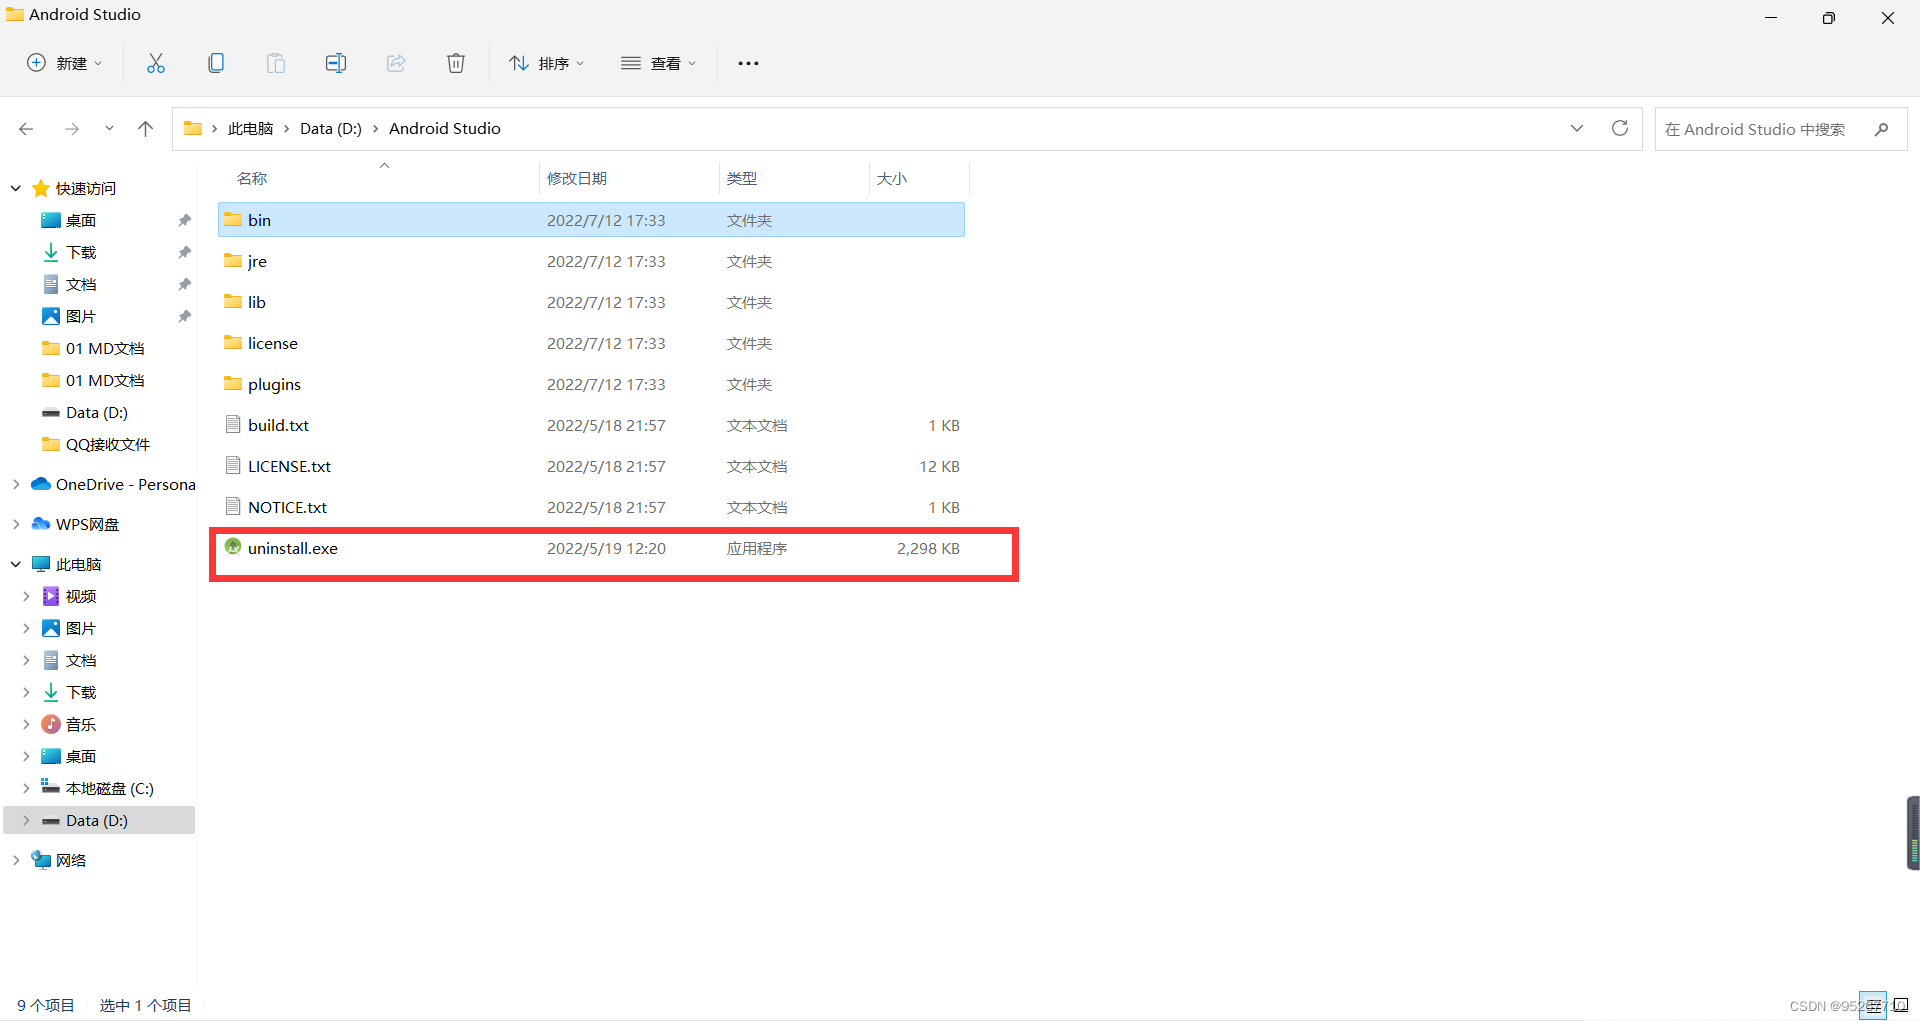This screenshot has height=1021, width=1920.
Task: Expand address bar history dropdown
Action: [x=1577, y=128]
